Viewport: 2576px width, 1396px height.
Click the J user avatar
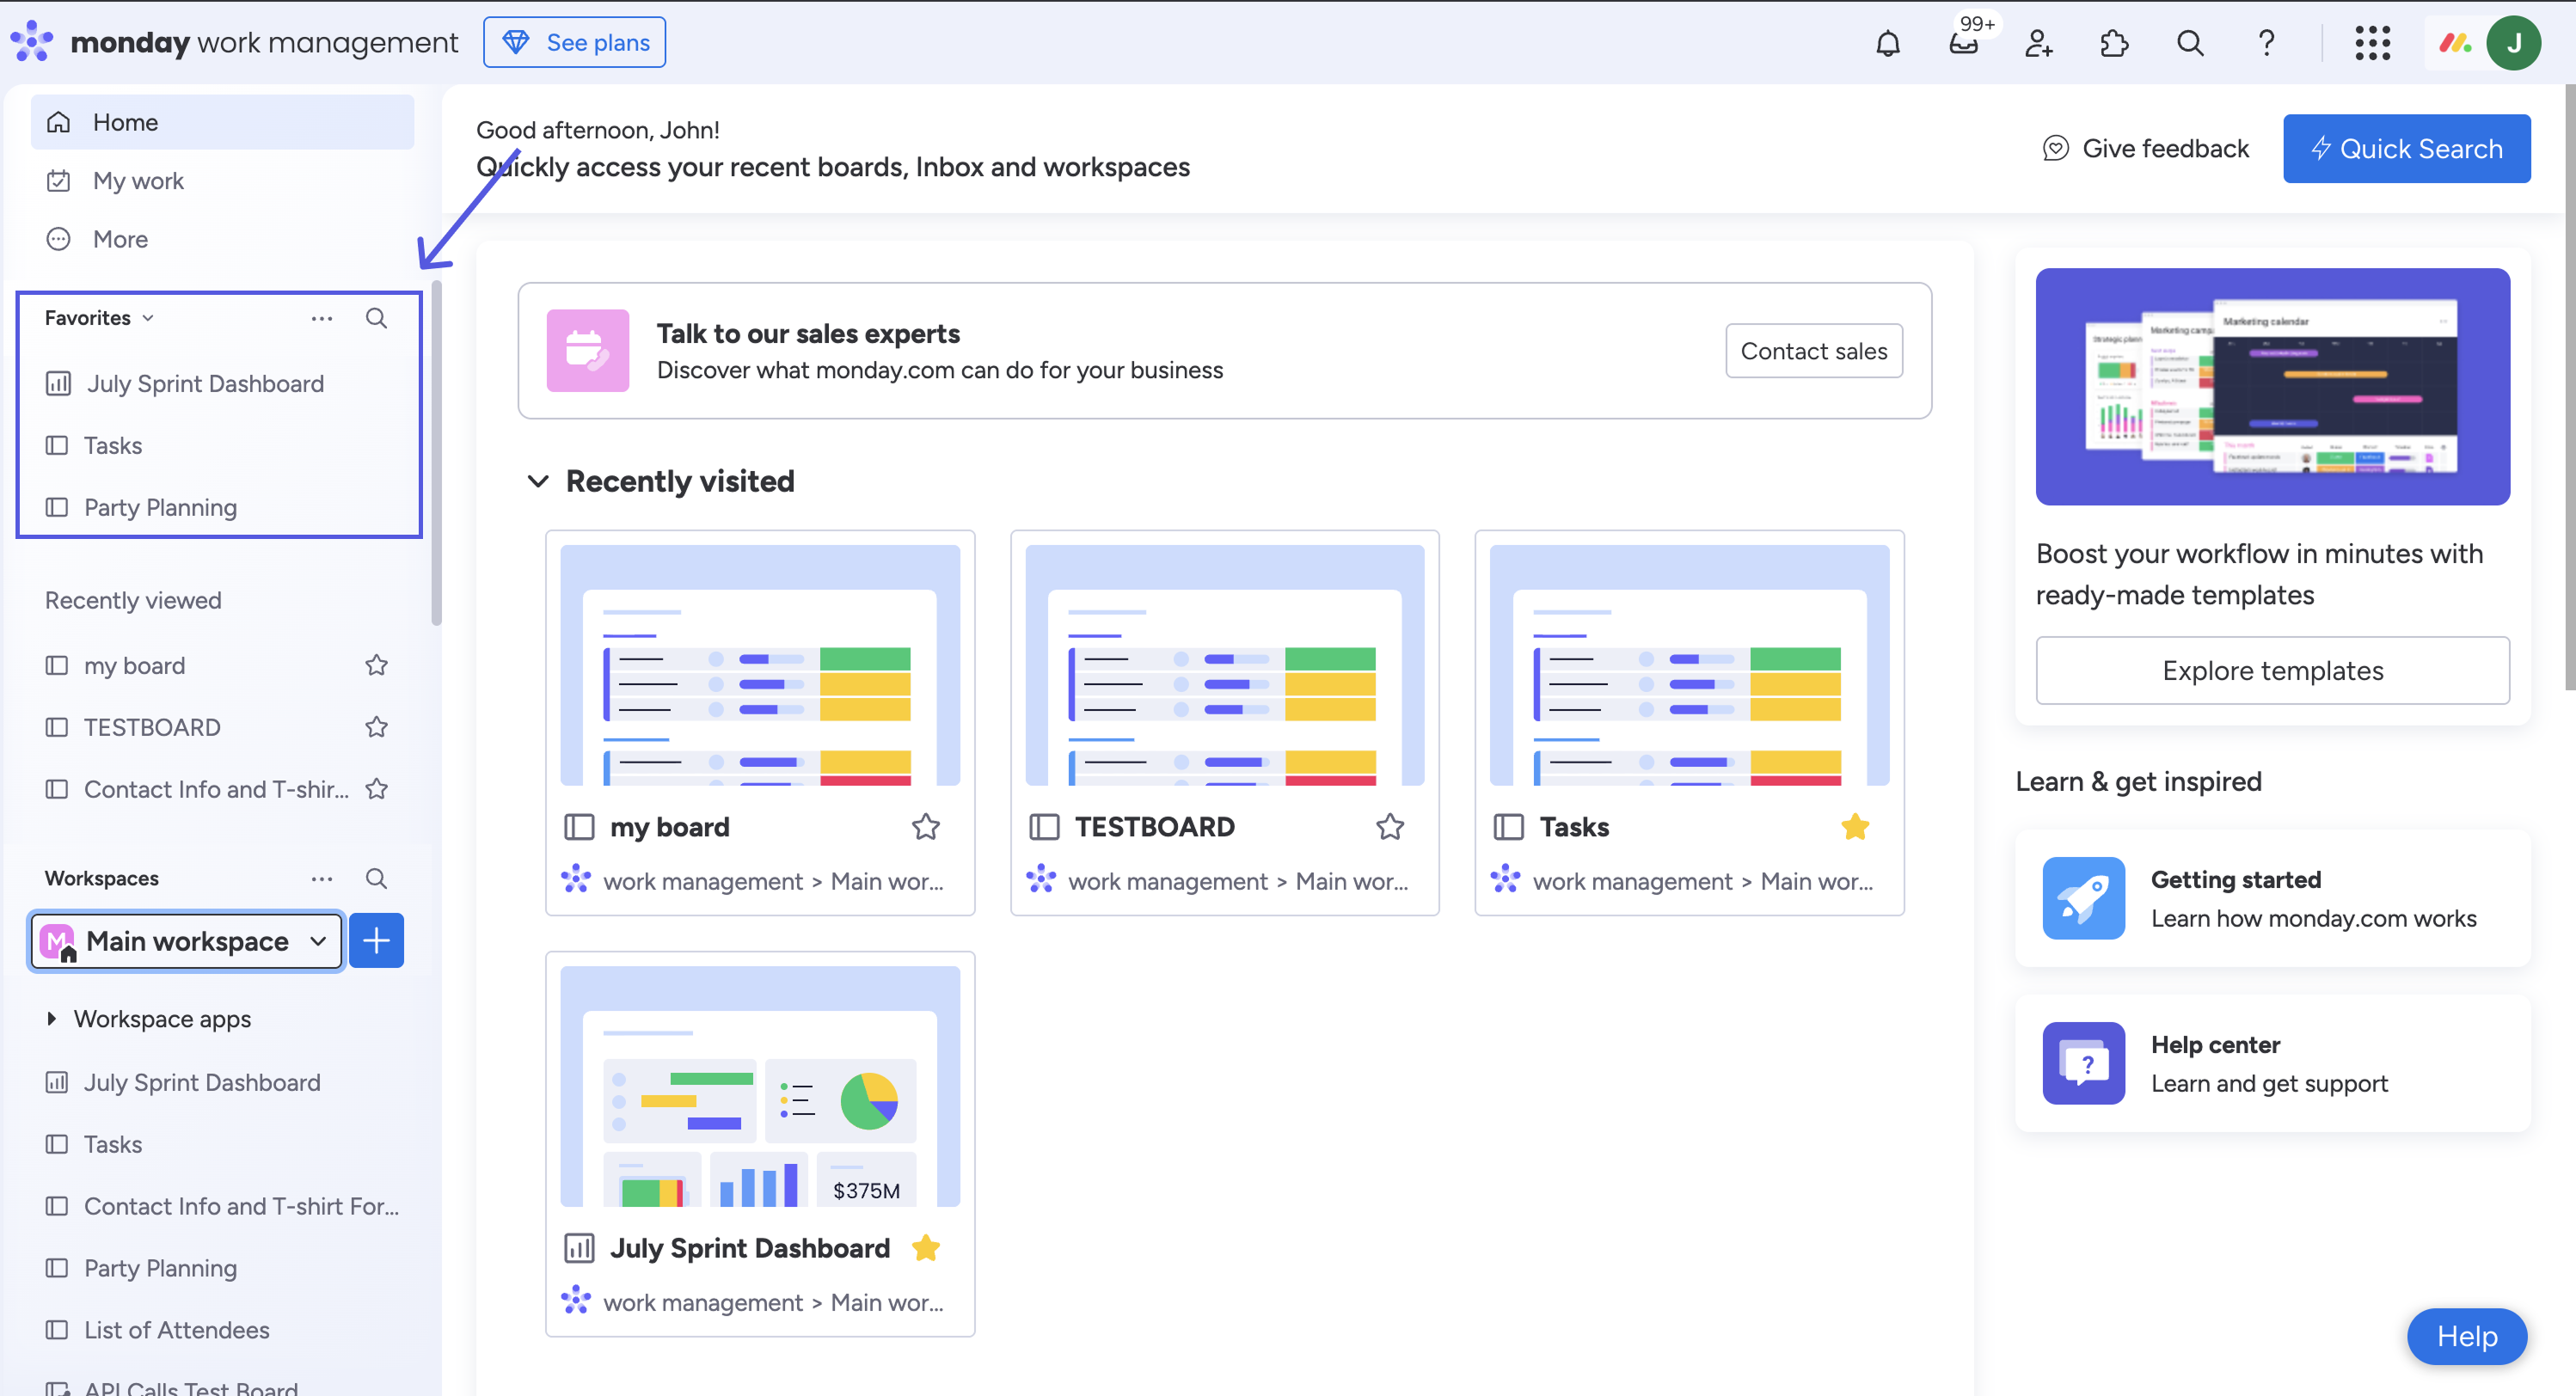point(2513,43)
